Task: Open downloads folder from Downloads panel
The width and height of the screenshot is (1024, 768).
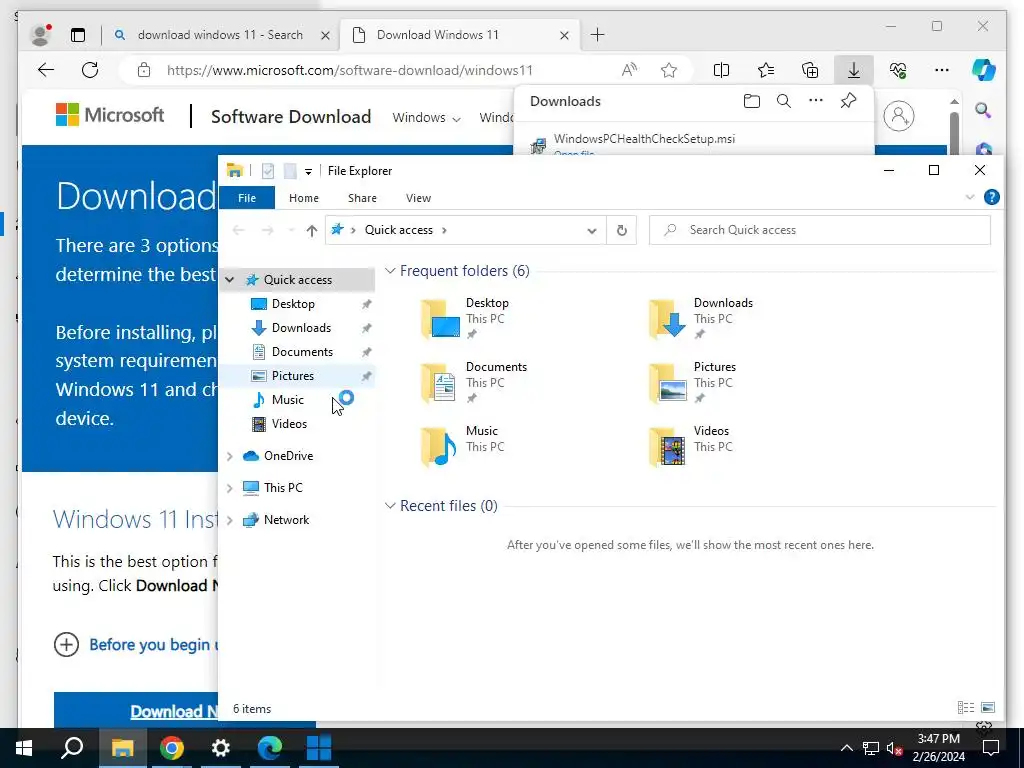Action: click(x=752, y=101)
